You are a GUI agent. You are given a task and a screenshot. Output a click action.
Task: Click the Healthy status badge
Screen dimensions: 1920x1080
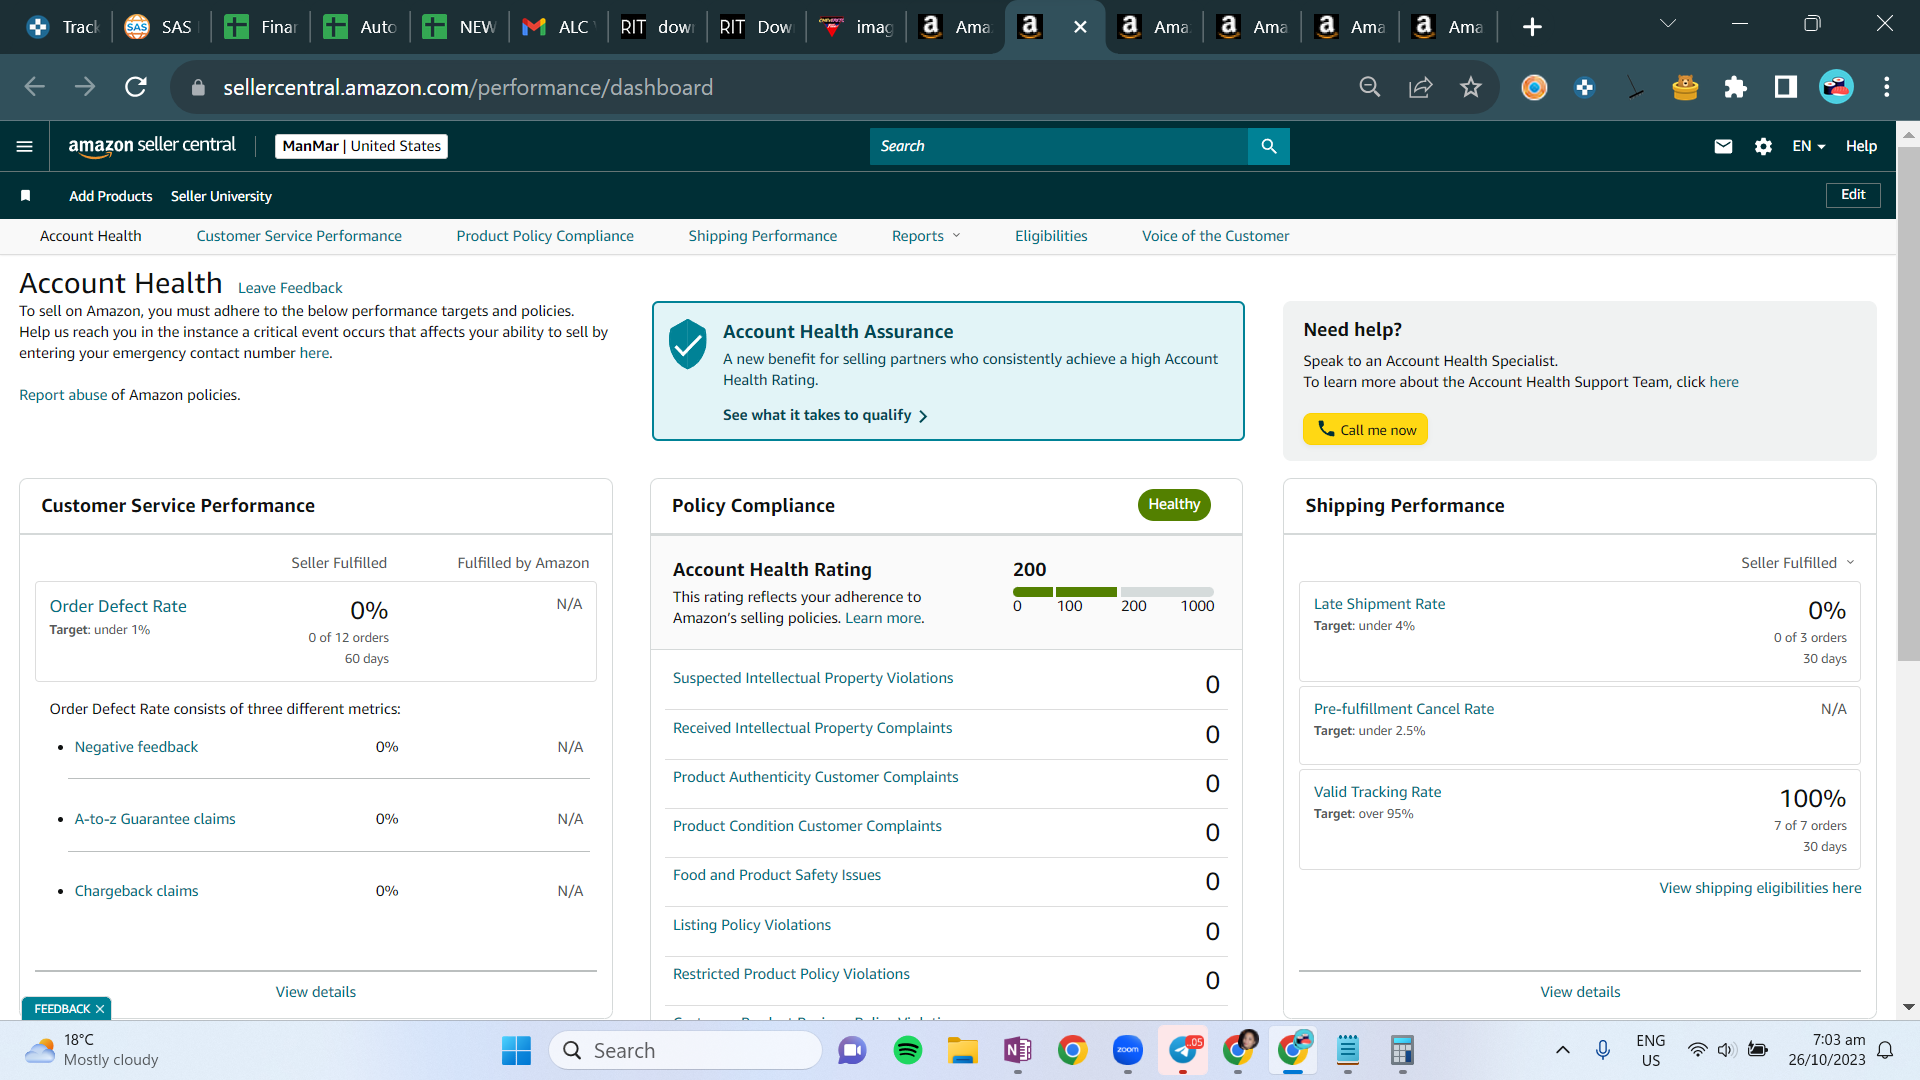(x=1174, y=505)
